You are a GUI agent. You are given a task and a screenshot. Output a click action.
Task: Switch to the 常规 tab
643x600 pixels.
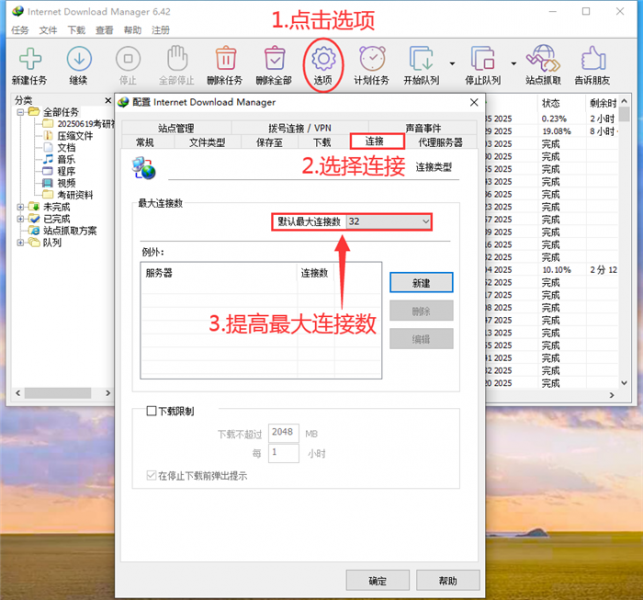[145, 142]
